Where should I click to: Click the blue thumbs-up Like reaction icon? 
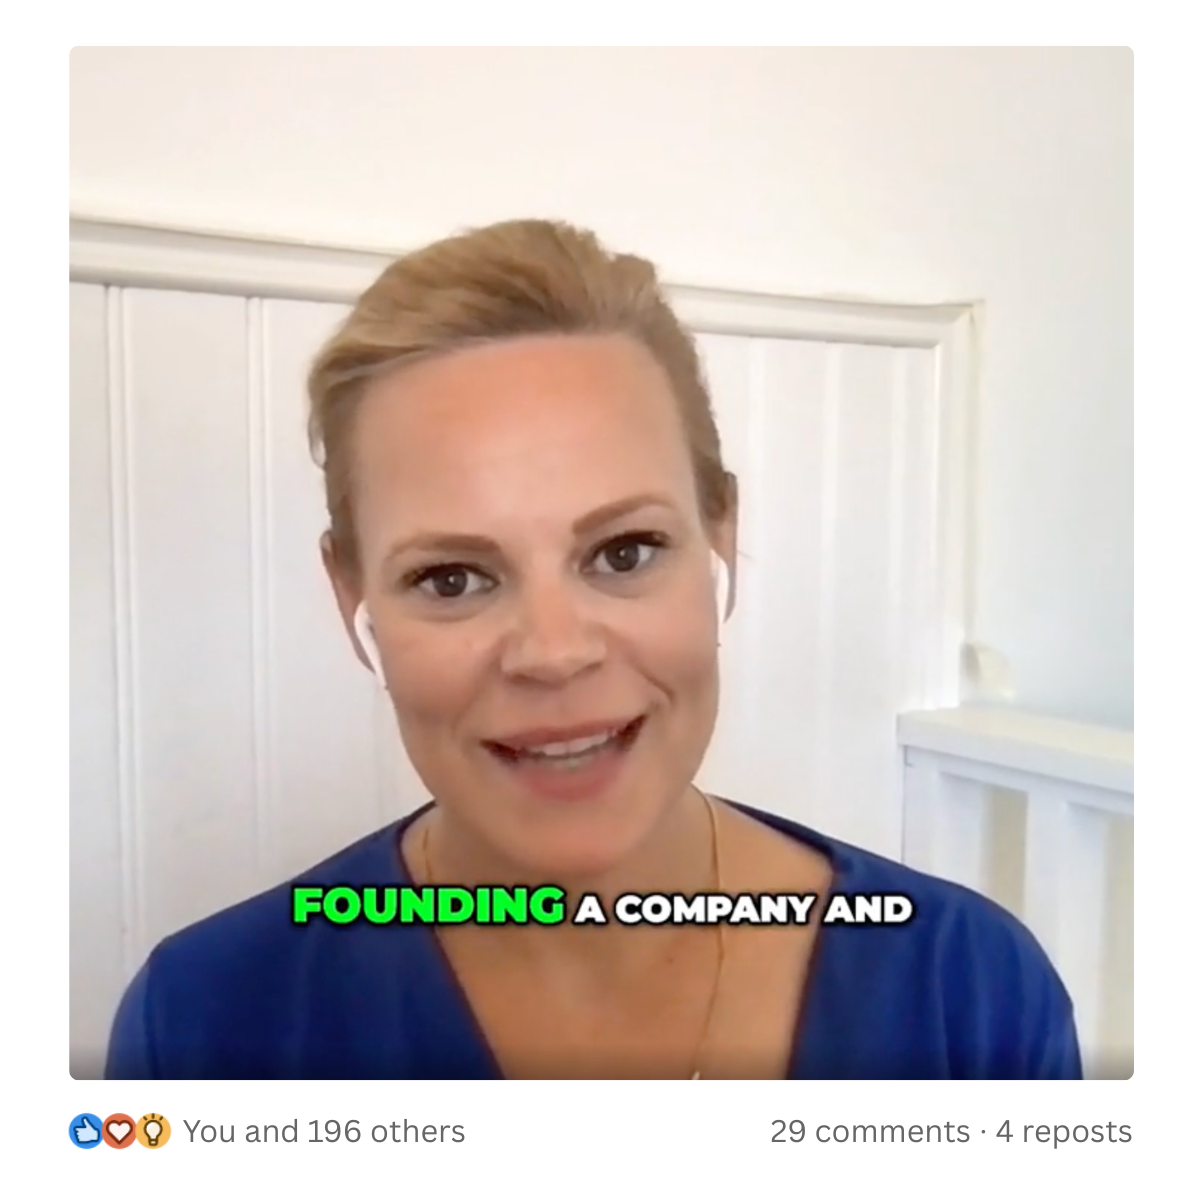[86, 1131]
